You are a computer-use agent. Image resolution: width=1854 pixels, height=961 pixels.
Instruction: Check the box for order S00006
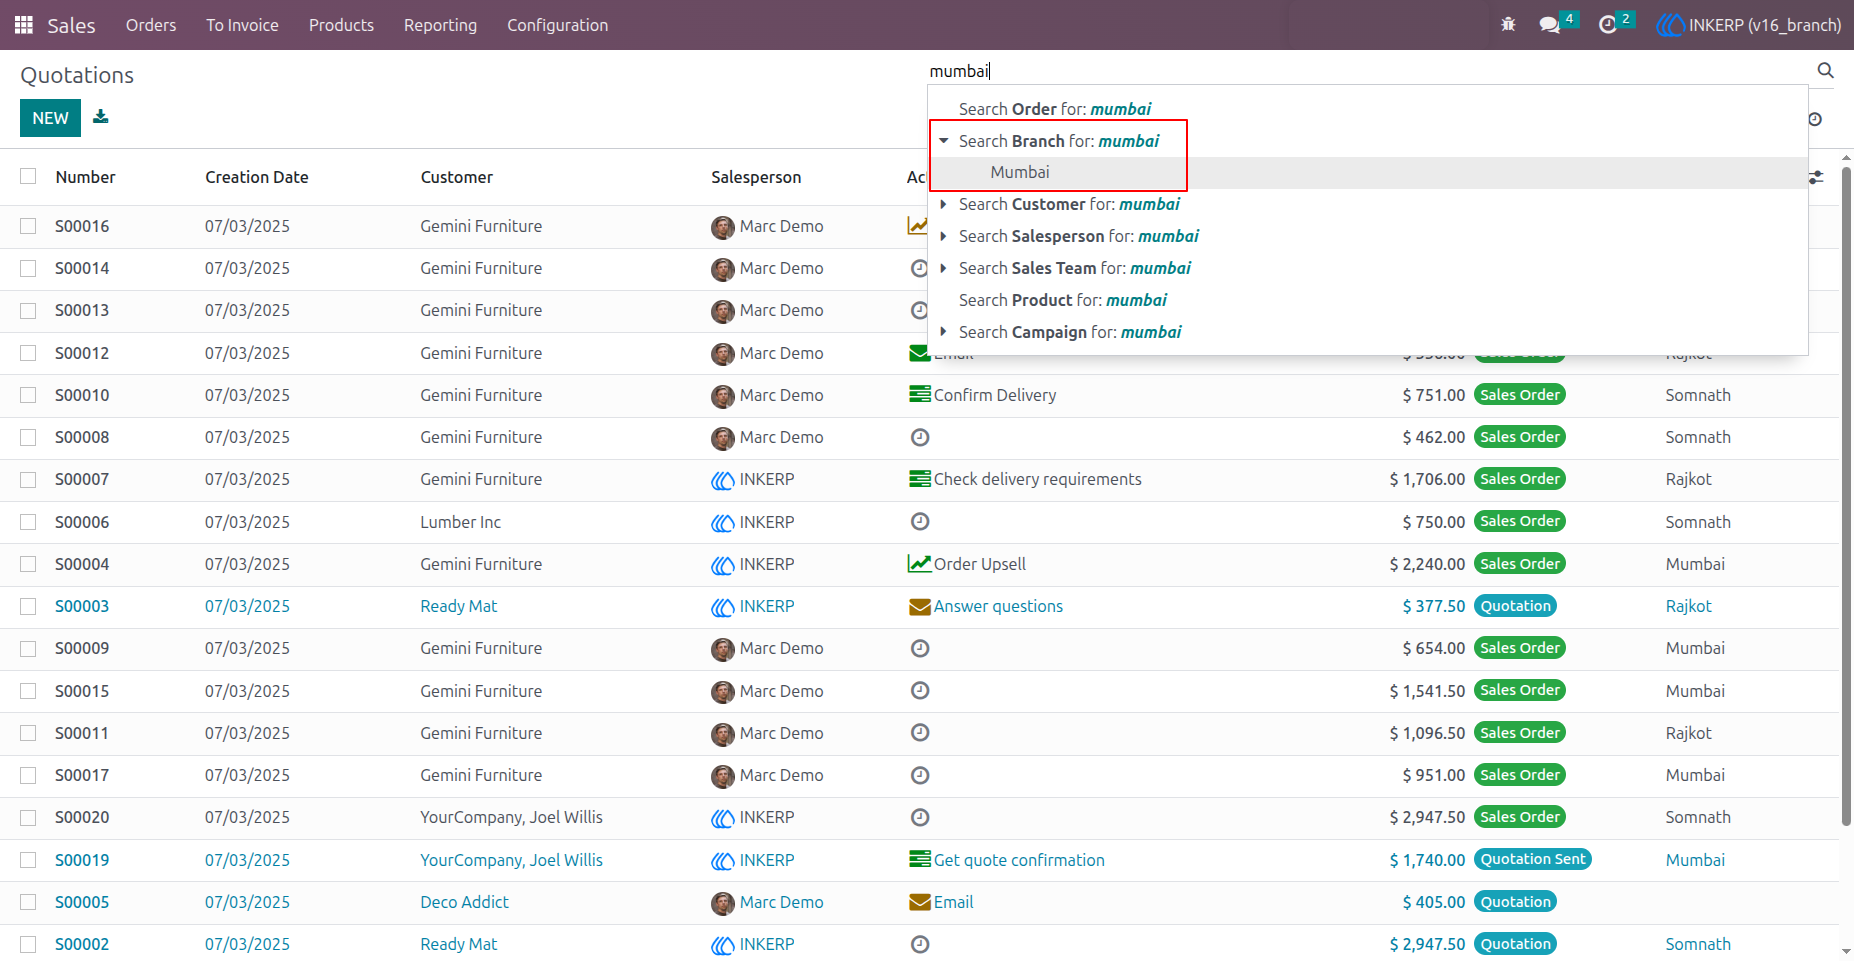click(x=28, y=522)
